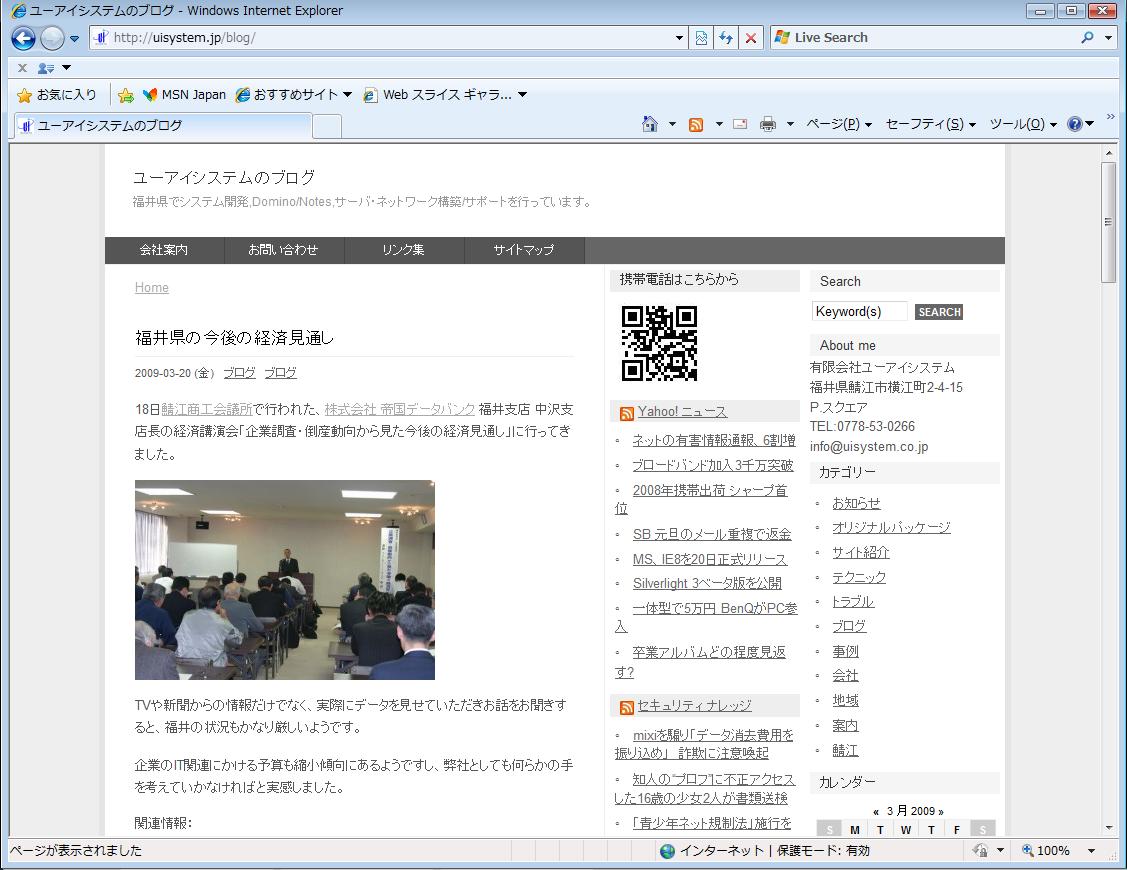The image size is (1127, 870).
Task: Click the messenger contact icon in toolbar
Action: point(46,68)
